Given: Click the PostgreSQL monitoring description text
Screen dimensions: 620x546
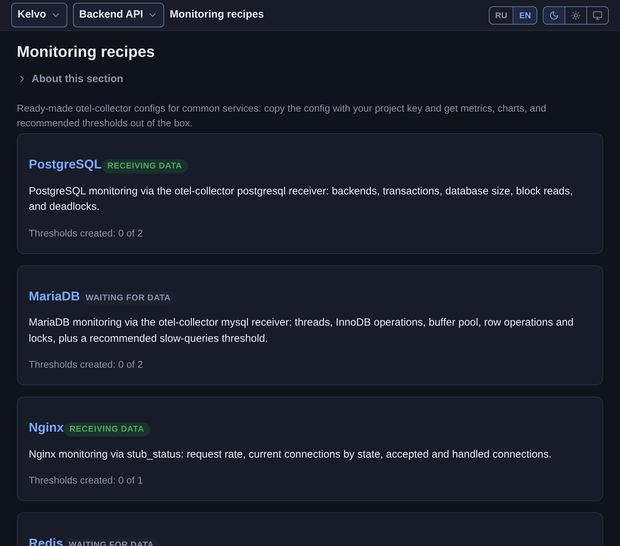Looking at the screenshot, I should [301, 198].
